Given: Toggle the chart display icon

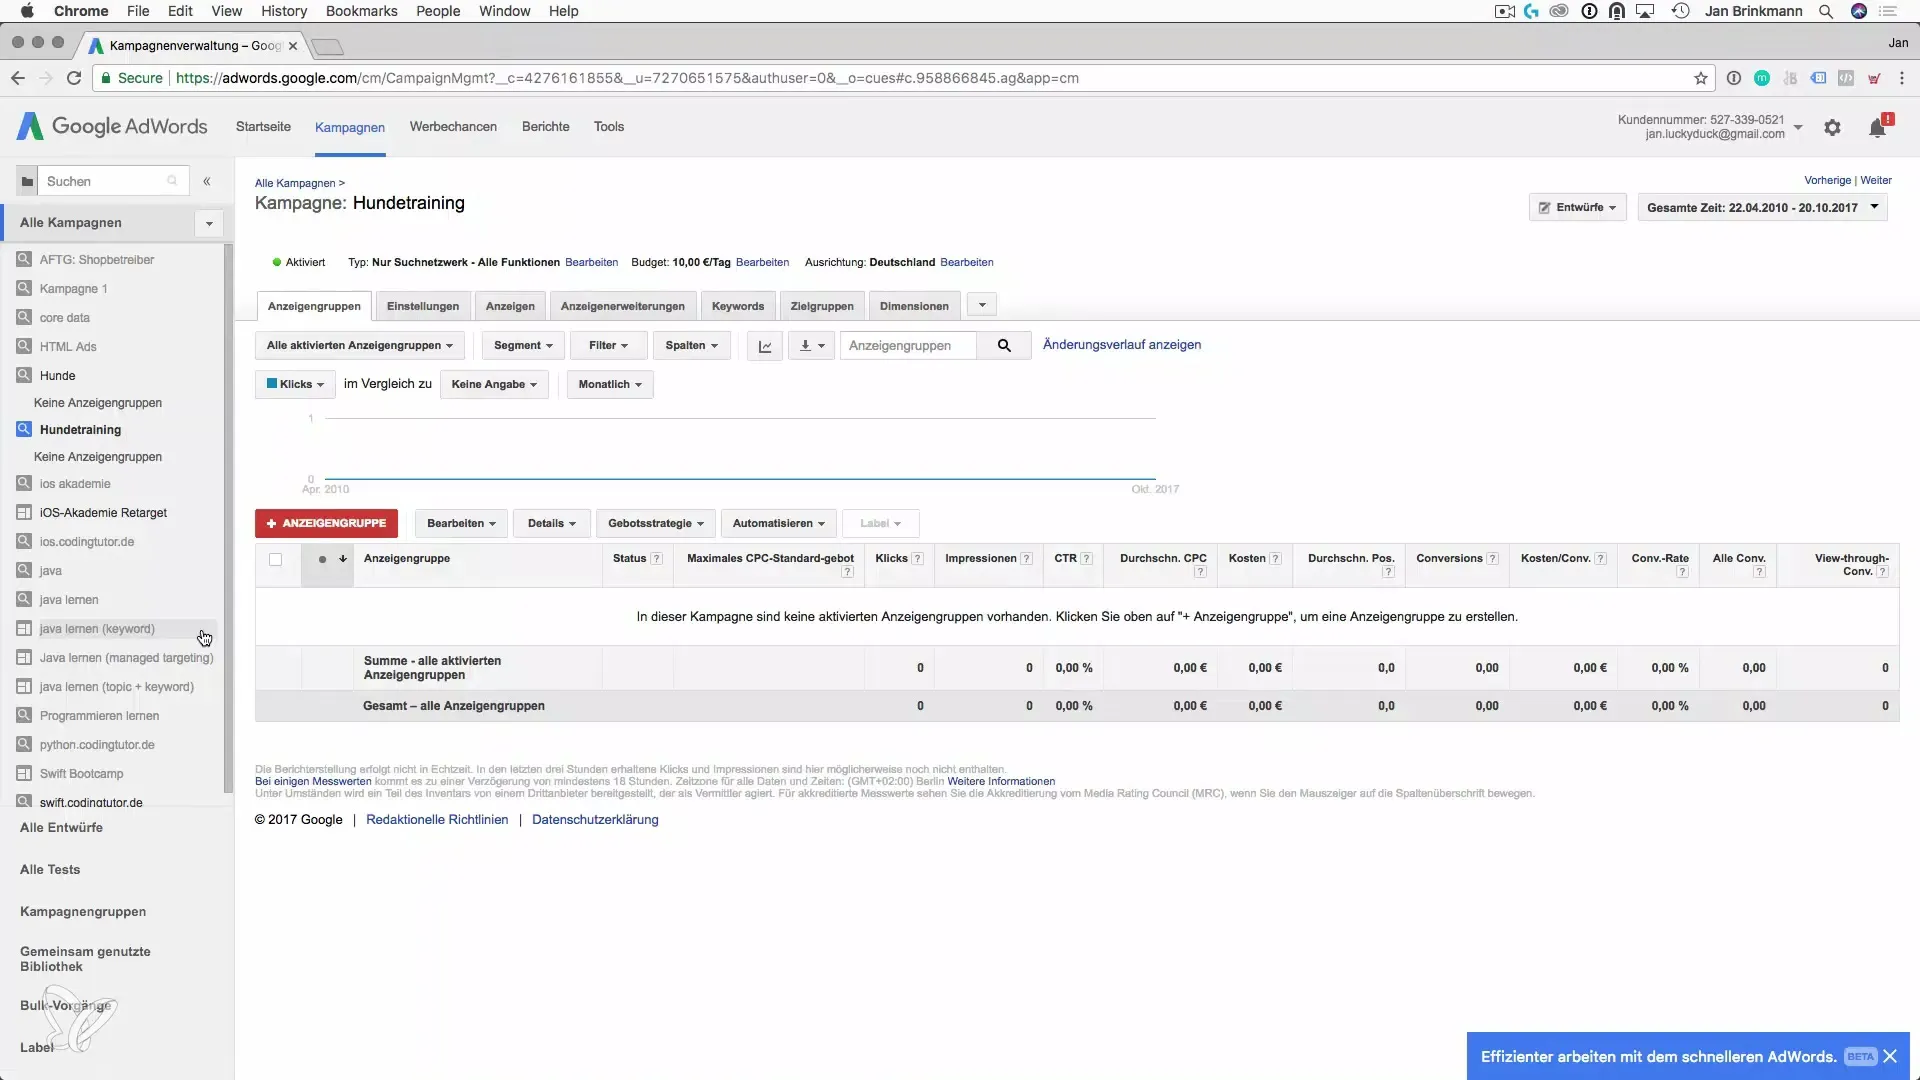Looking at the screenshot, I should pyautogui.click(x=765, y=346).
